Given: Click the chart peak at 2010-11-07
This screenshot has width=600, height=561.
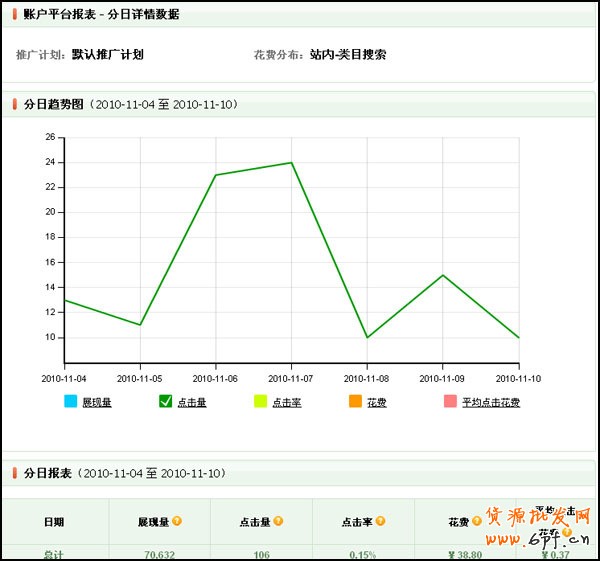Looking at the screenshot, I should (x=291, y=162).
